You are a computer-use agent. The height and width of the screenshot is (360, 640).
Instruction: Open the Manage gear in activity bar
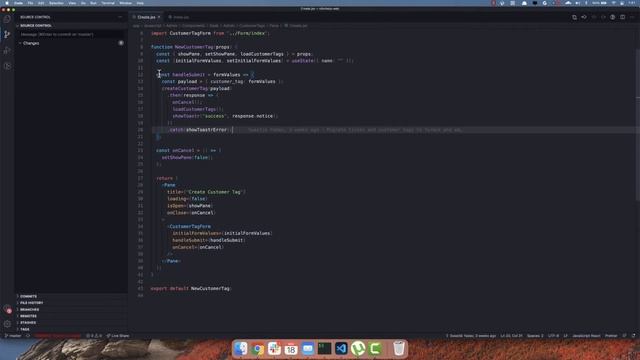point(7,324)
